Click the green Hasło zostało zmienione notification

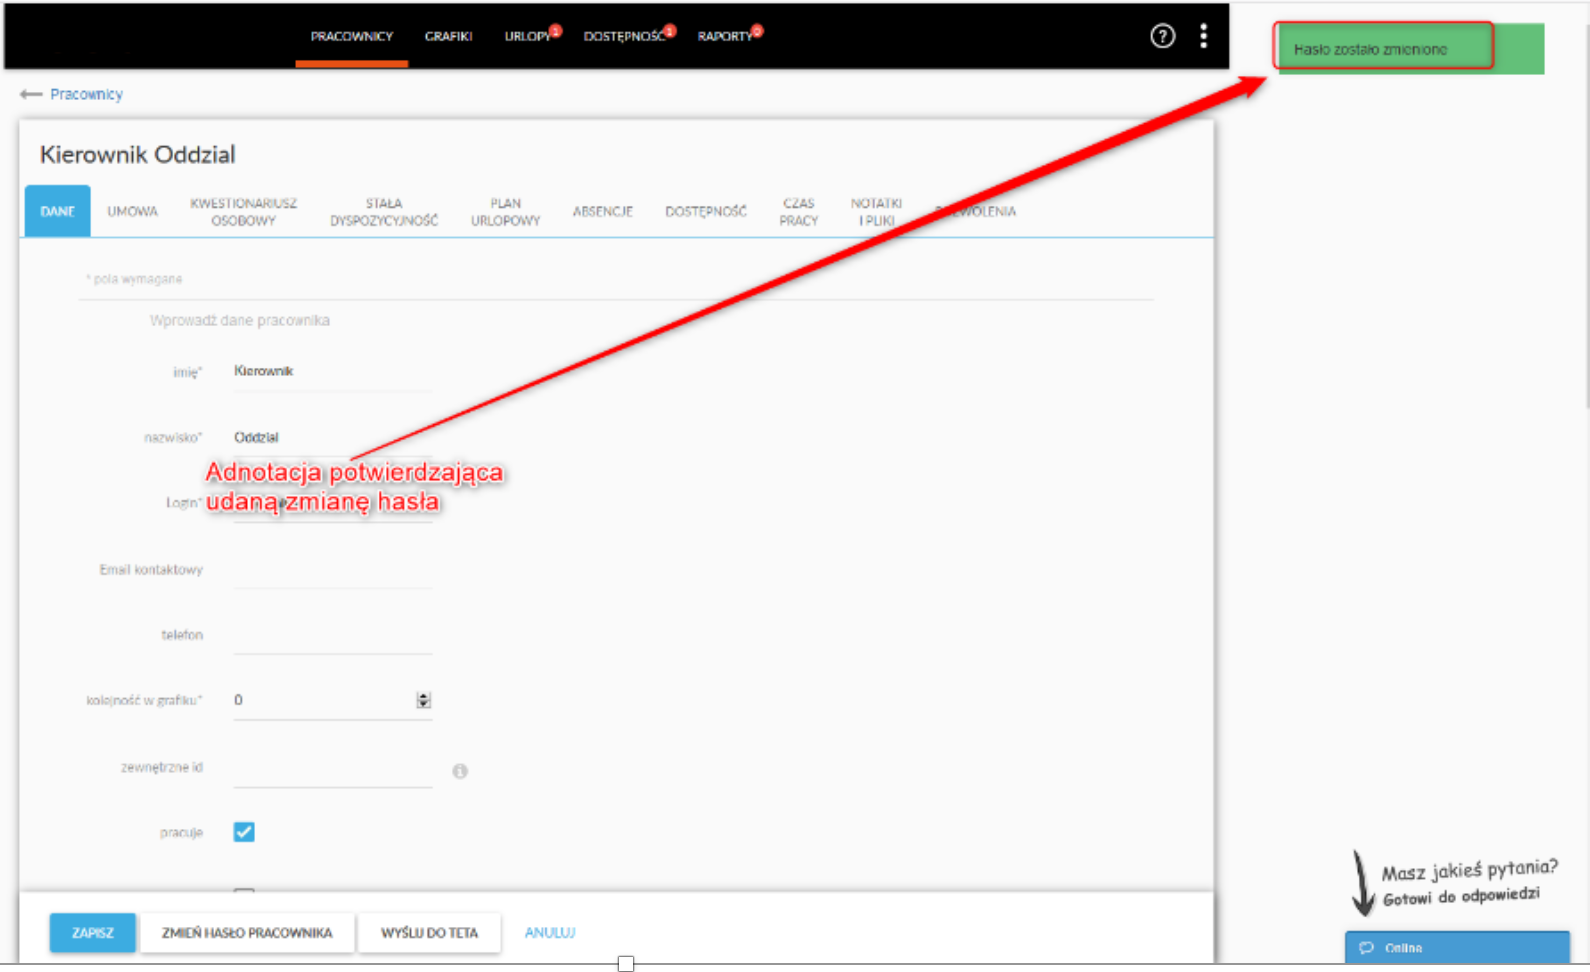point(1411,49)
